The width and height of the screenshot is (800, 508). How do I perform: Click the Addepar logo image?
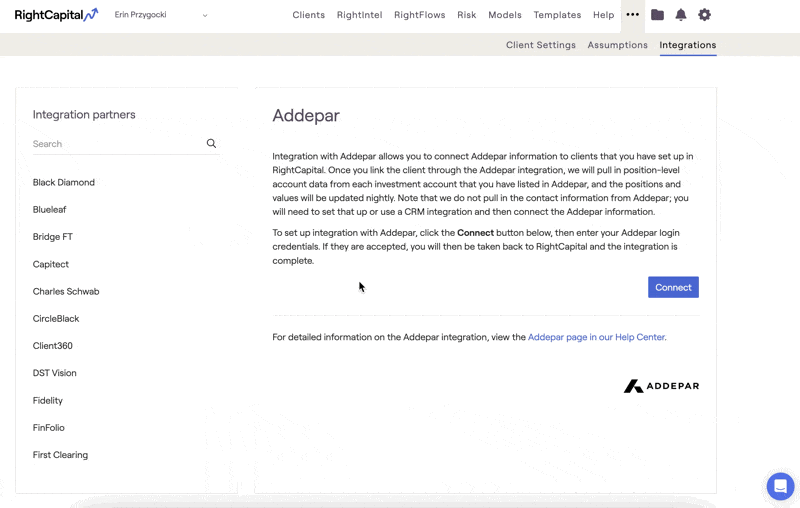(661, 386)
